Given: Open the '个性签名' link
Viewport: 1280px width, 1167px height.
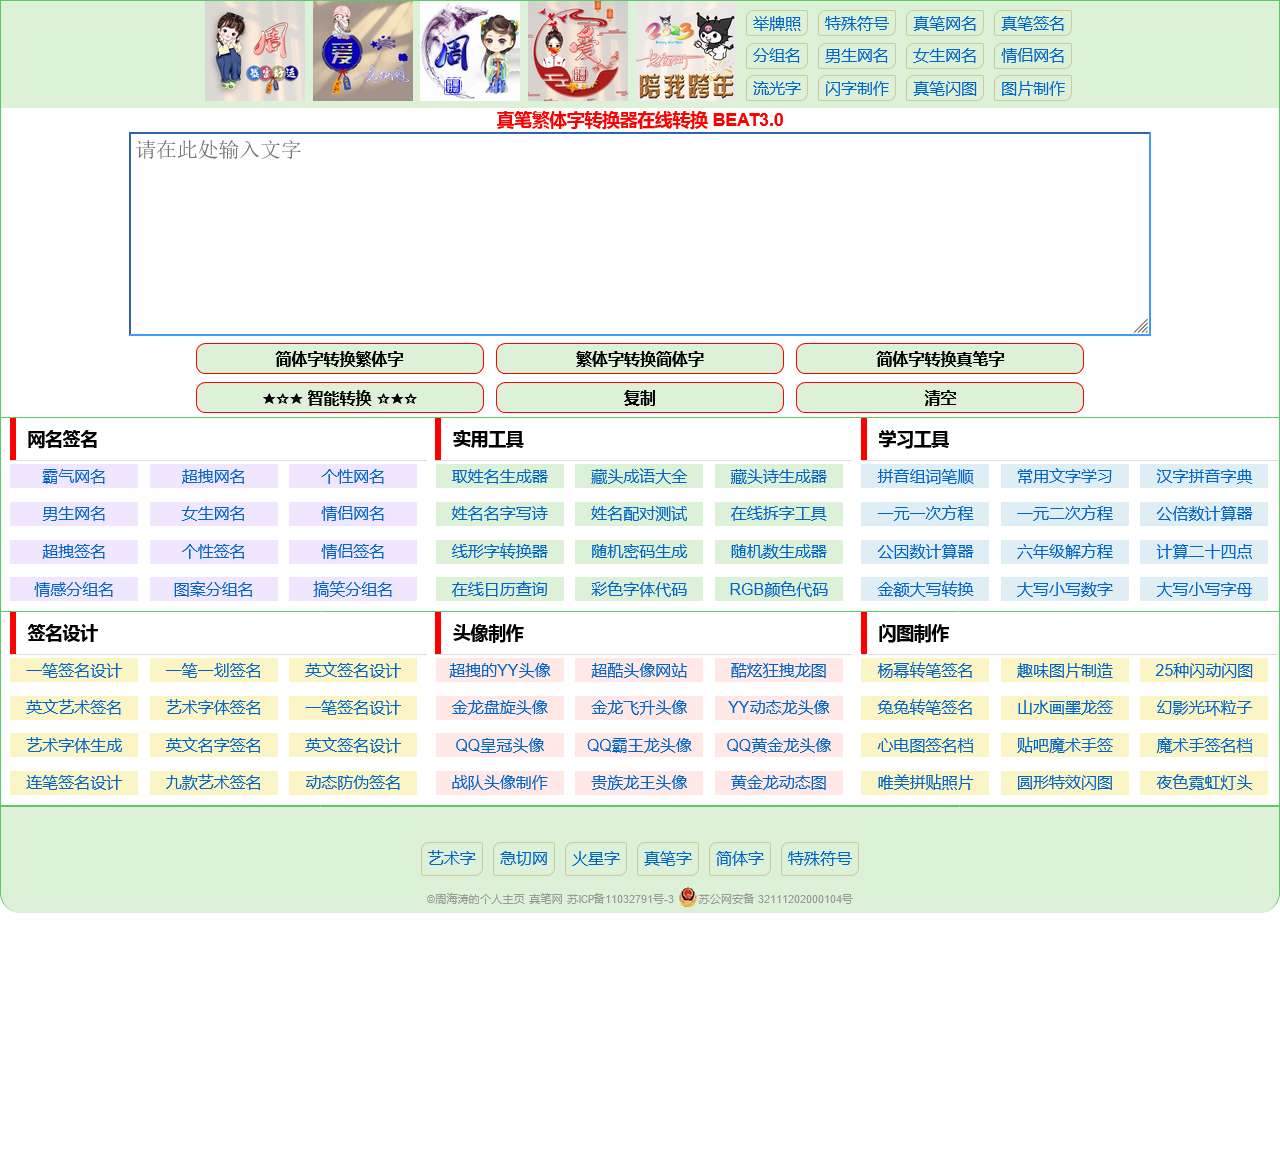Looking at the screenshot, I should (x=213, y=552).
